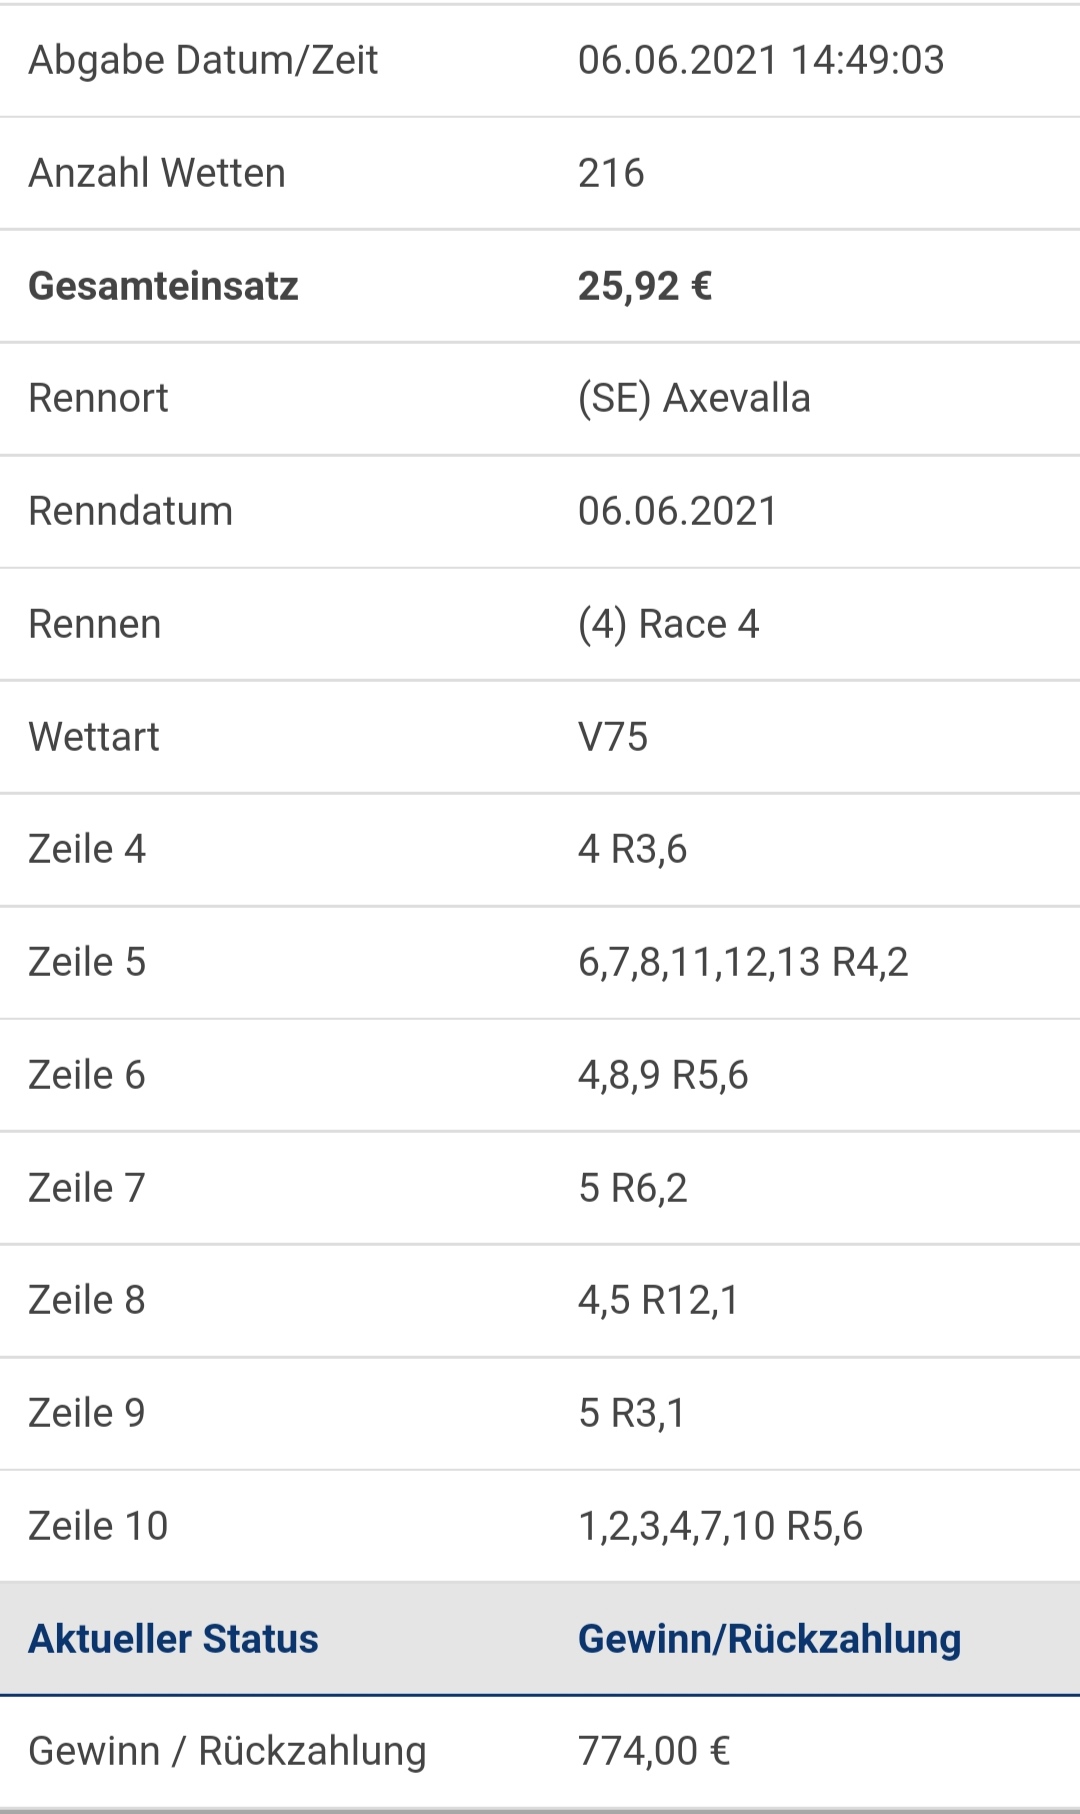Screen dimensions: 1080x1814
Task: Select the Renndatum value 06.06.2021
Action: [678, 511]
